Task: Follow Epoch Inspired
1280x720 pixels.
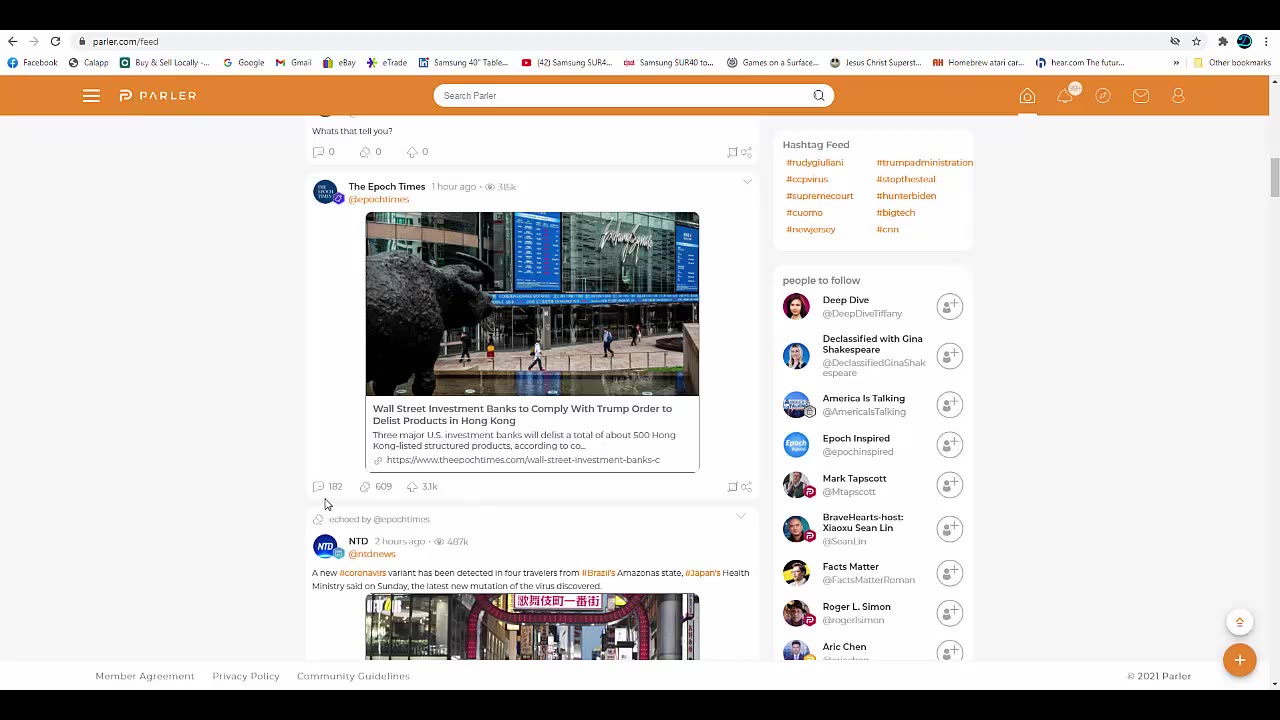Action: tap(950, 445)
